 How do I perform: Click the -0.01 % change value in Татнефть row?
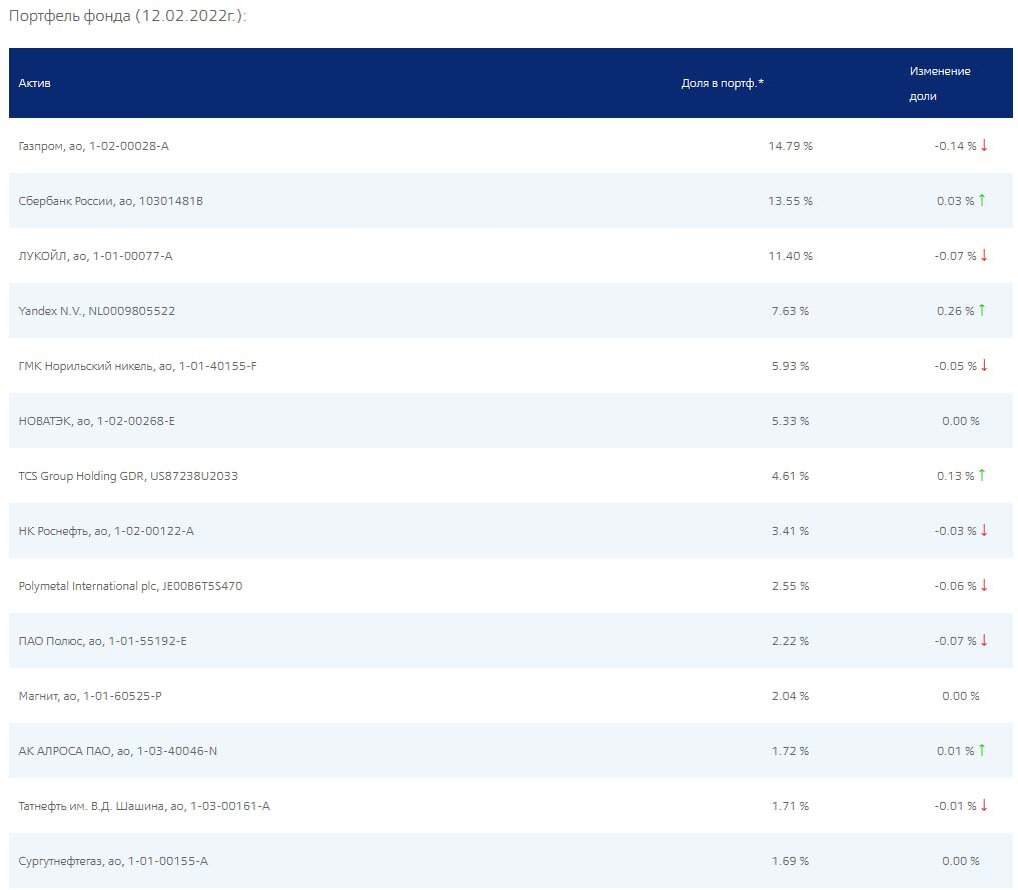point(955,806)
